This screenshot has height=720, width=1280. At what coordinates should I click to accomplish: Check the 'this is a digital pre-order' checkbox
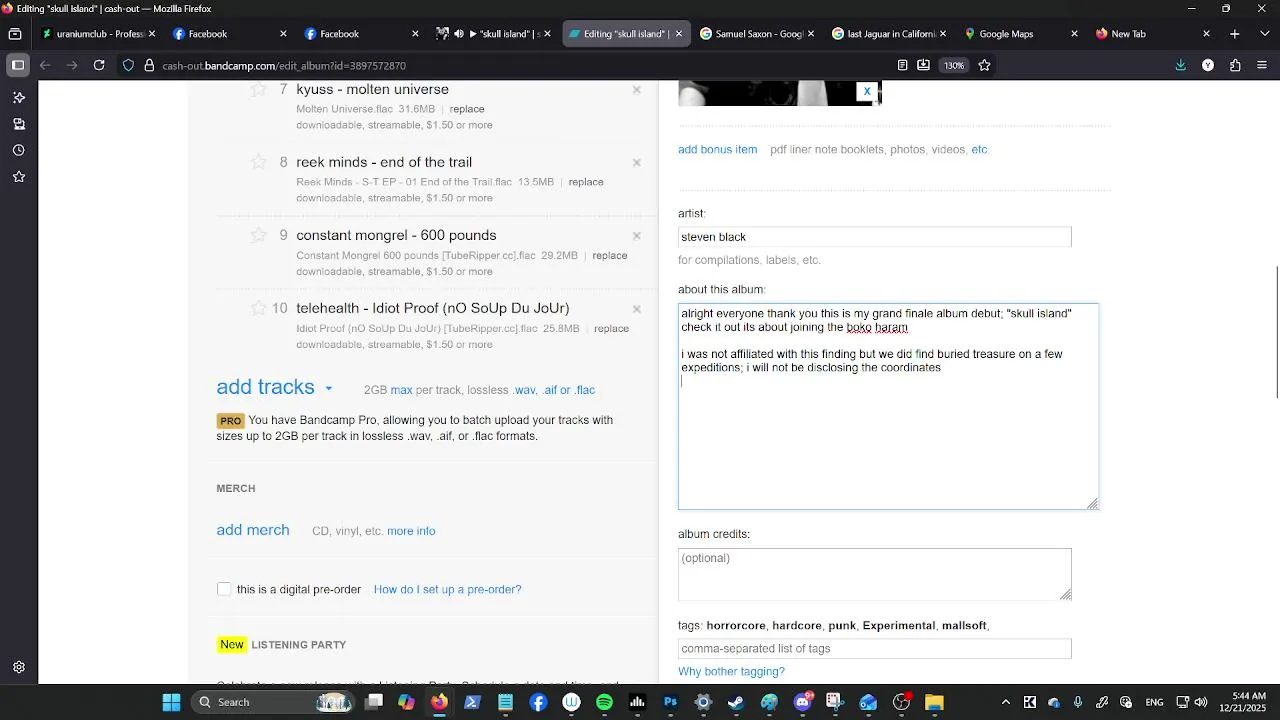[x=224, y=589]
